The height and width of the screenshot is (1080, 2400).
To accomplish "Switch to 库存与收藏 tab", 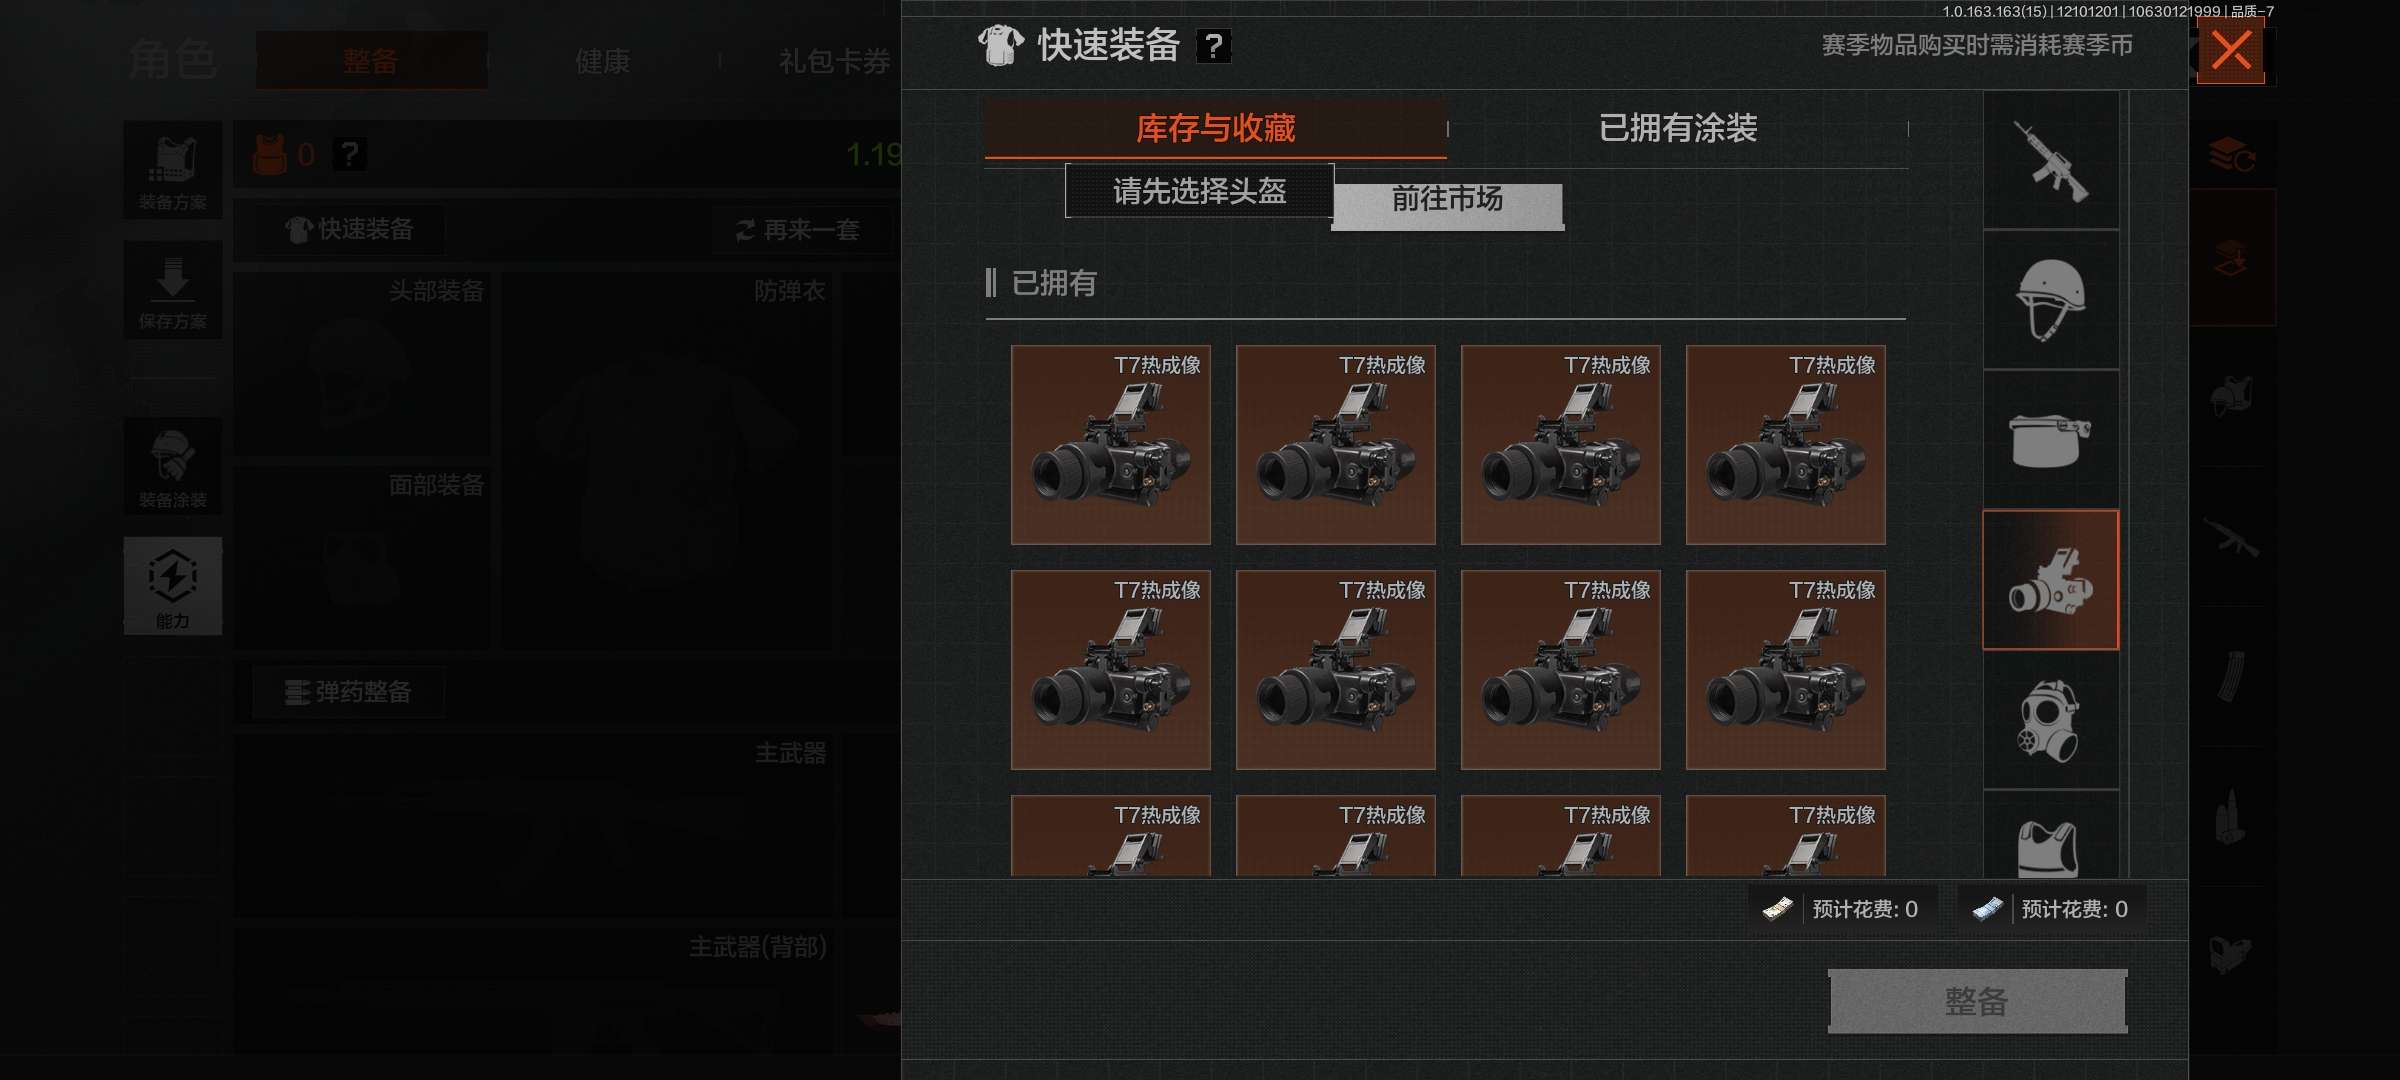I will click(1215, 128).
